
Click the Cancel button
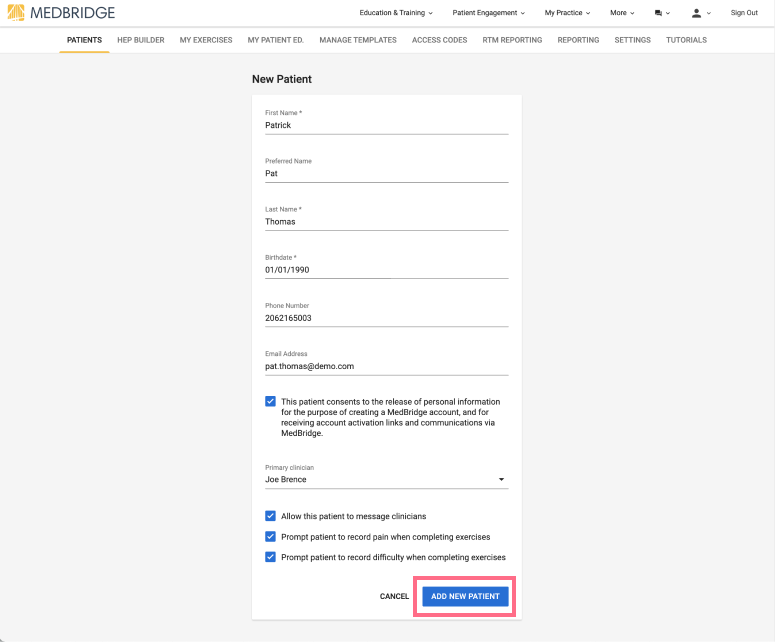tap(394, 596)
